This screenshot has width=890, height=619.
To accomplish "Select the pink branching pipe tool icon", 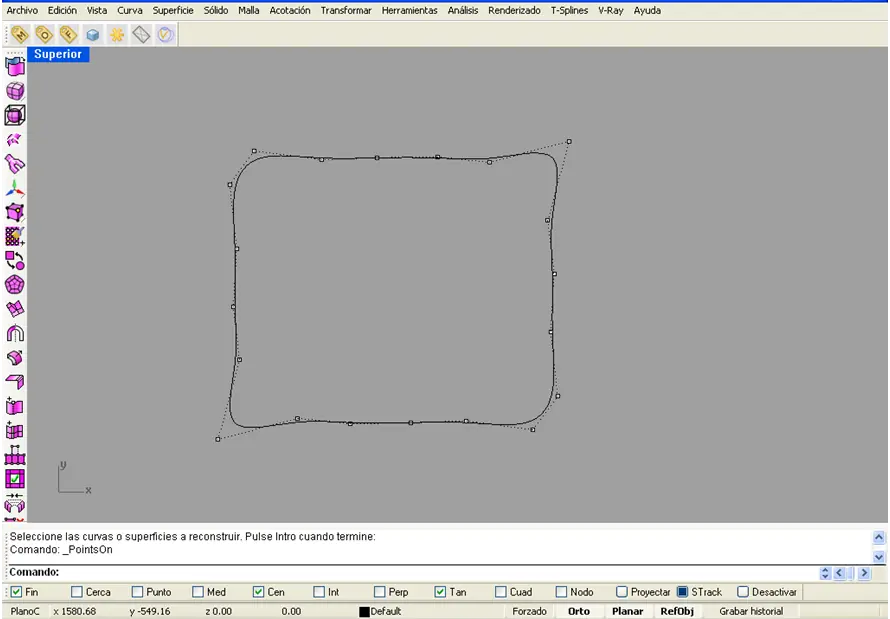I will 15,164.
